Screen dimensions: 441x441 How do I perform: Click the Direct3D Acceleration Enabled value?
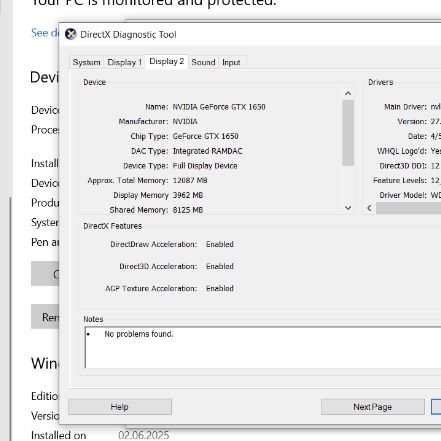[220, 266]
